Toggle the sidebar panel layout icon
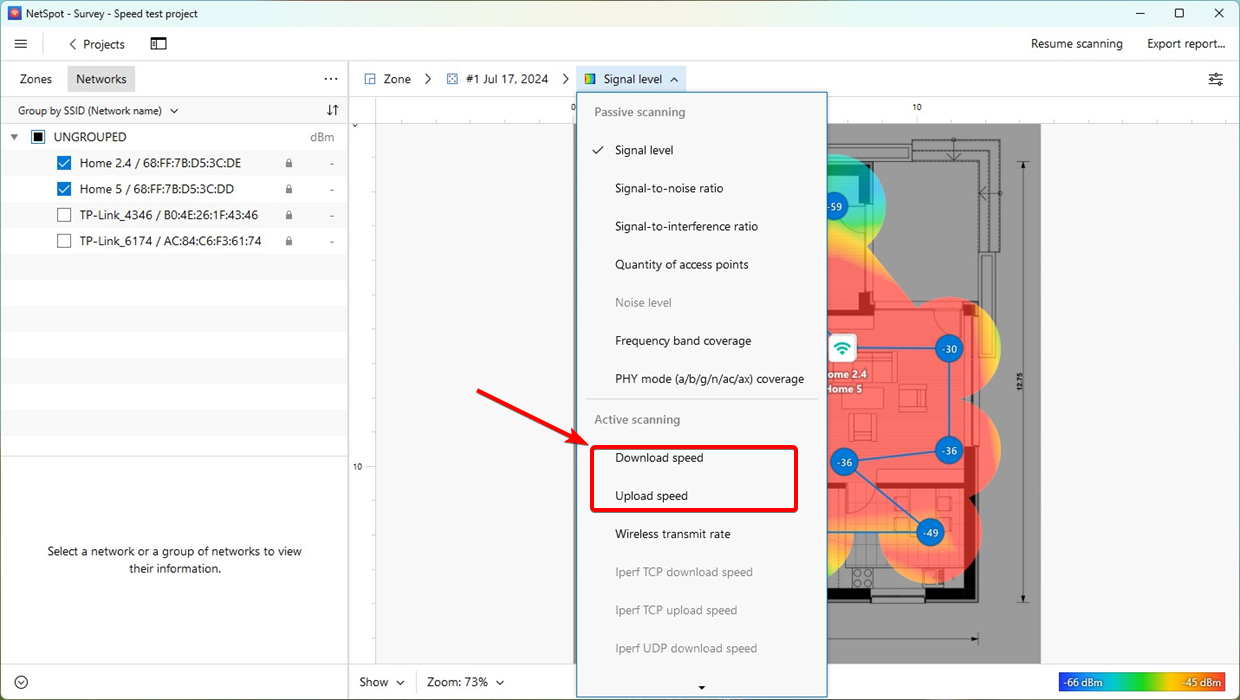The image size is (1240, 700). pyautogui.click(x=158, y=44)
